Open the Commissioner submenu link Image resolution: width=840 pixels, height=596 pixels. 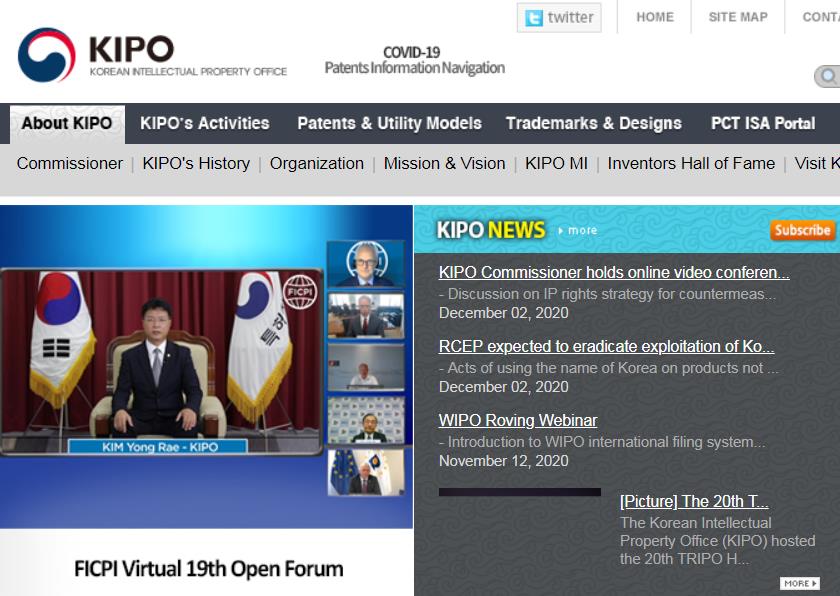[70, 163]
